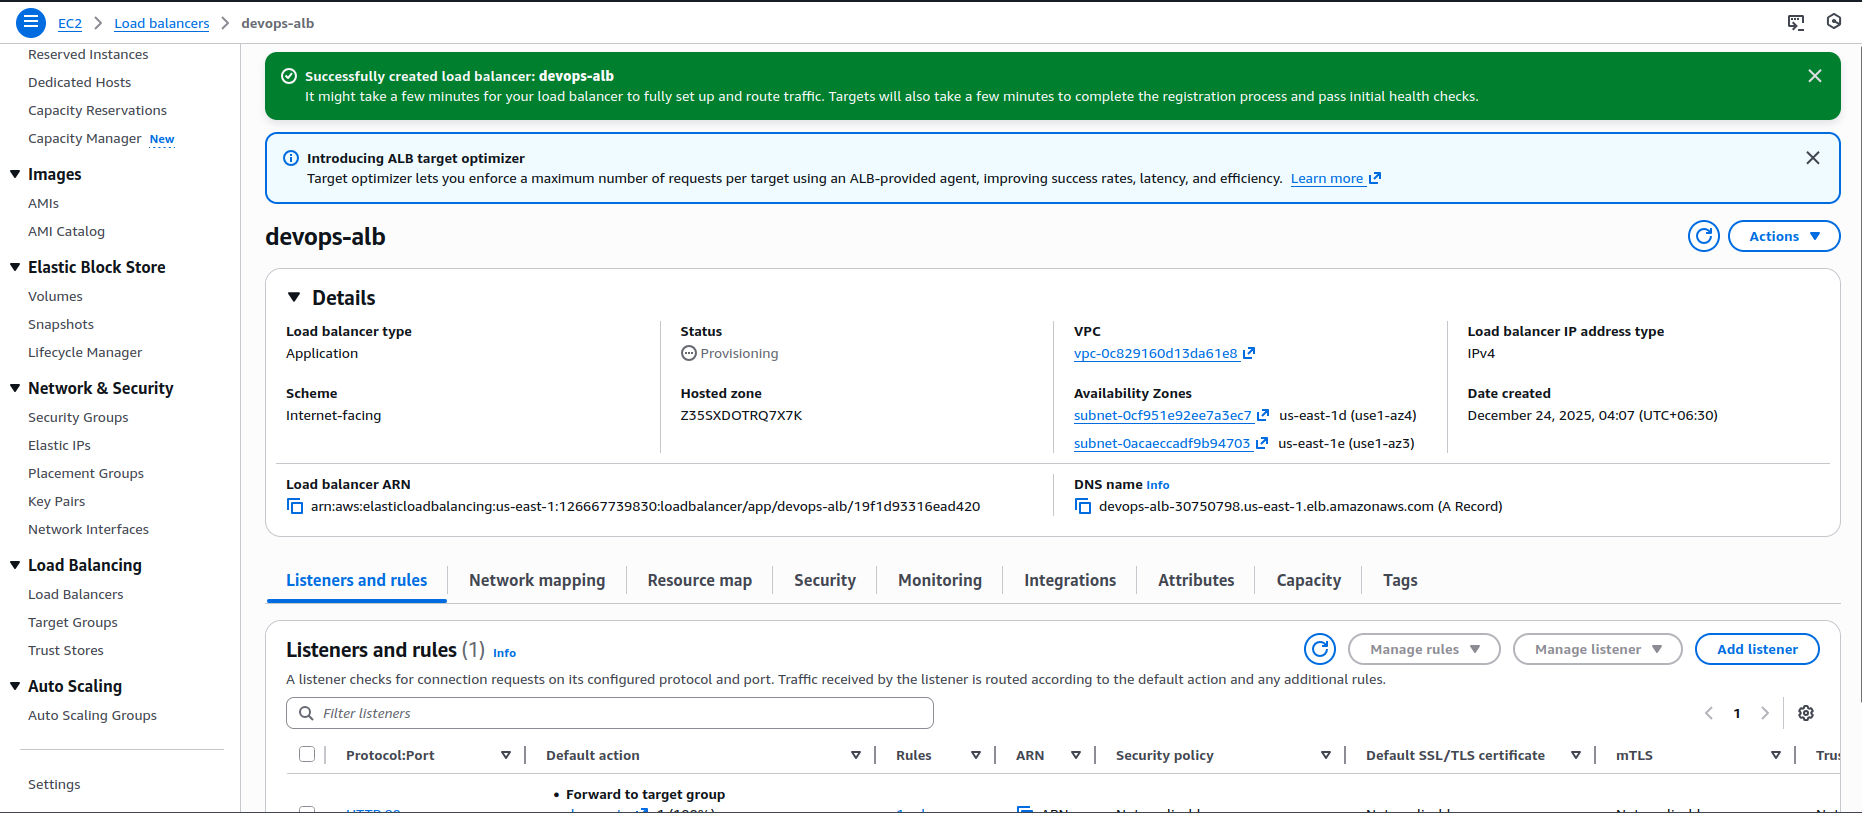The image size is (1862, 813).
Task: Open the Attributes tab
Action: click(1196, 580)
